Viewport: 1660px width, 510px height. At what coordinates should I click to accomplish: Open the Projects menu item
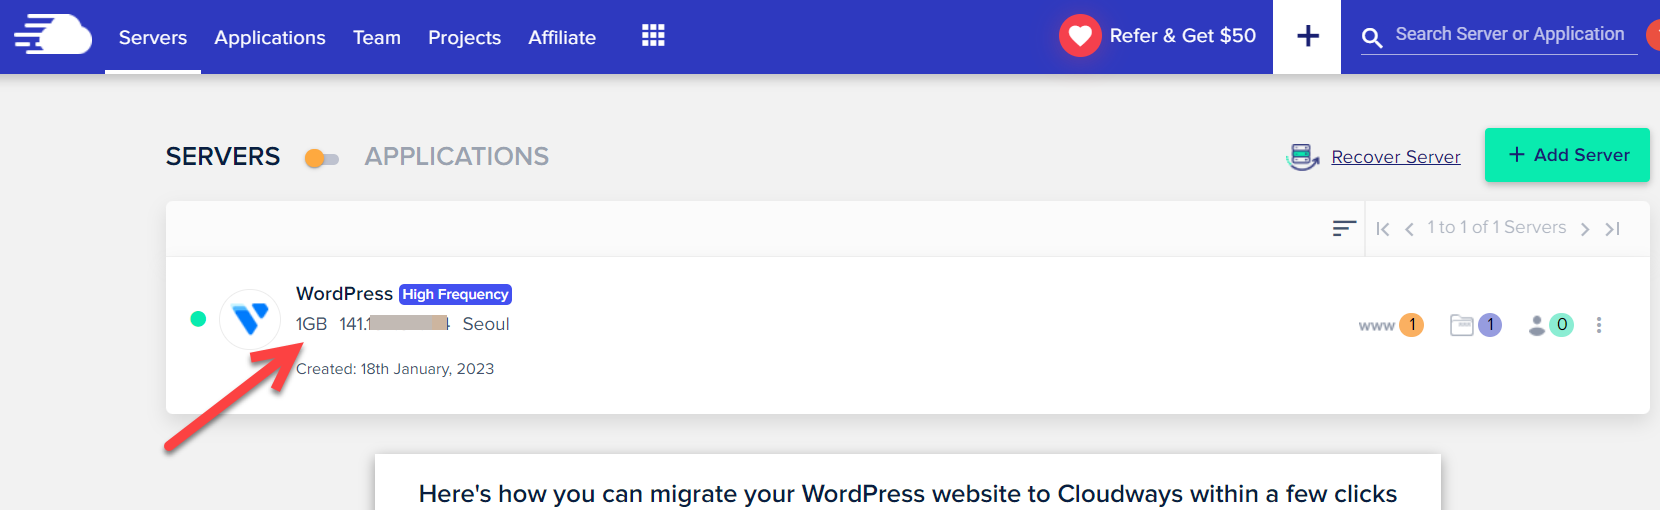pyautogui.click(x=464, y=37)
